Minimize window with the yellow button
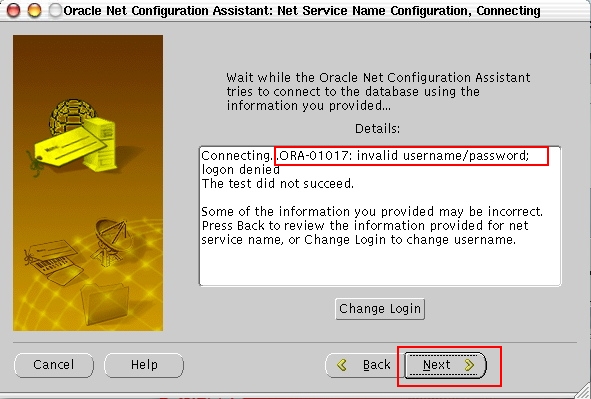The height and width of the screenshot is (399, 591). click(x=34, y=11)
